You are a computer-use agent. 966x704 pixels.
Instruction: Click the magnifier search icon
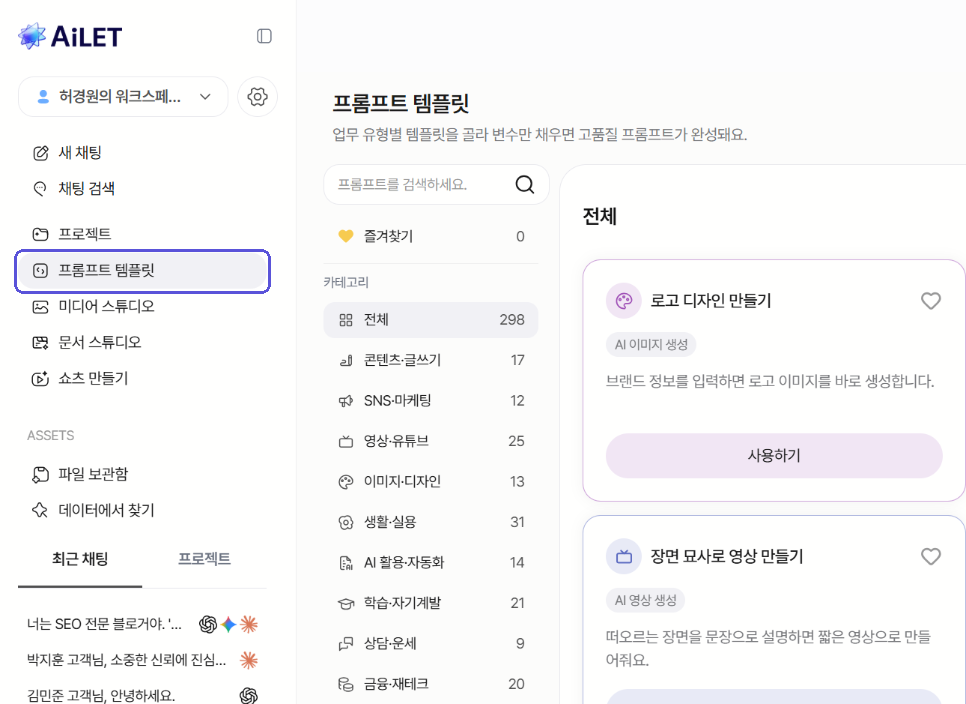[x=525, y=184]
